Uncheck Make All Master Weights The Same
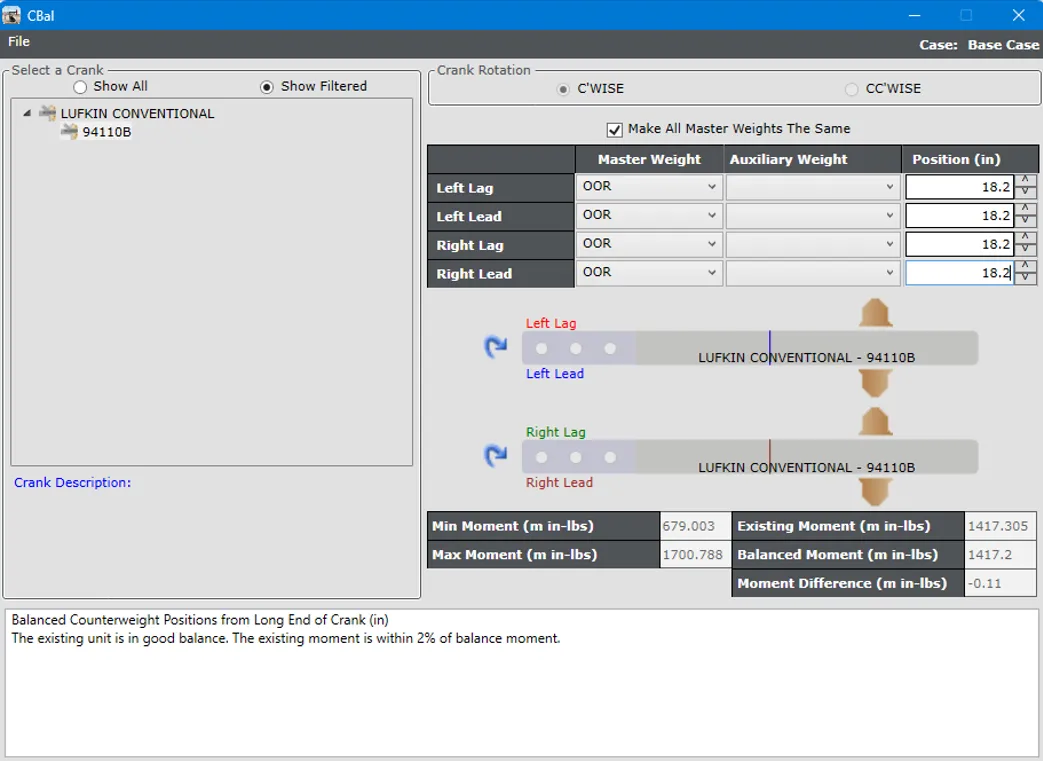Image resolution: width=1043 pixels, height=761 pixels. 614,128
